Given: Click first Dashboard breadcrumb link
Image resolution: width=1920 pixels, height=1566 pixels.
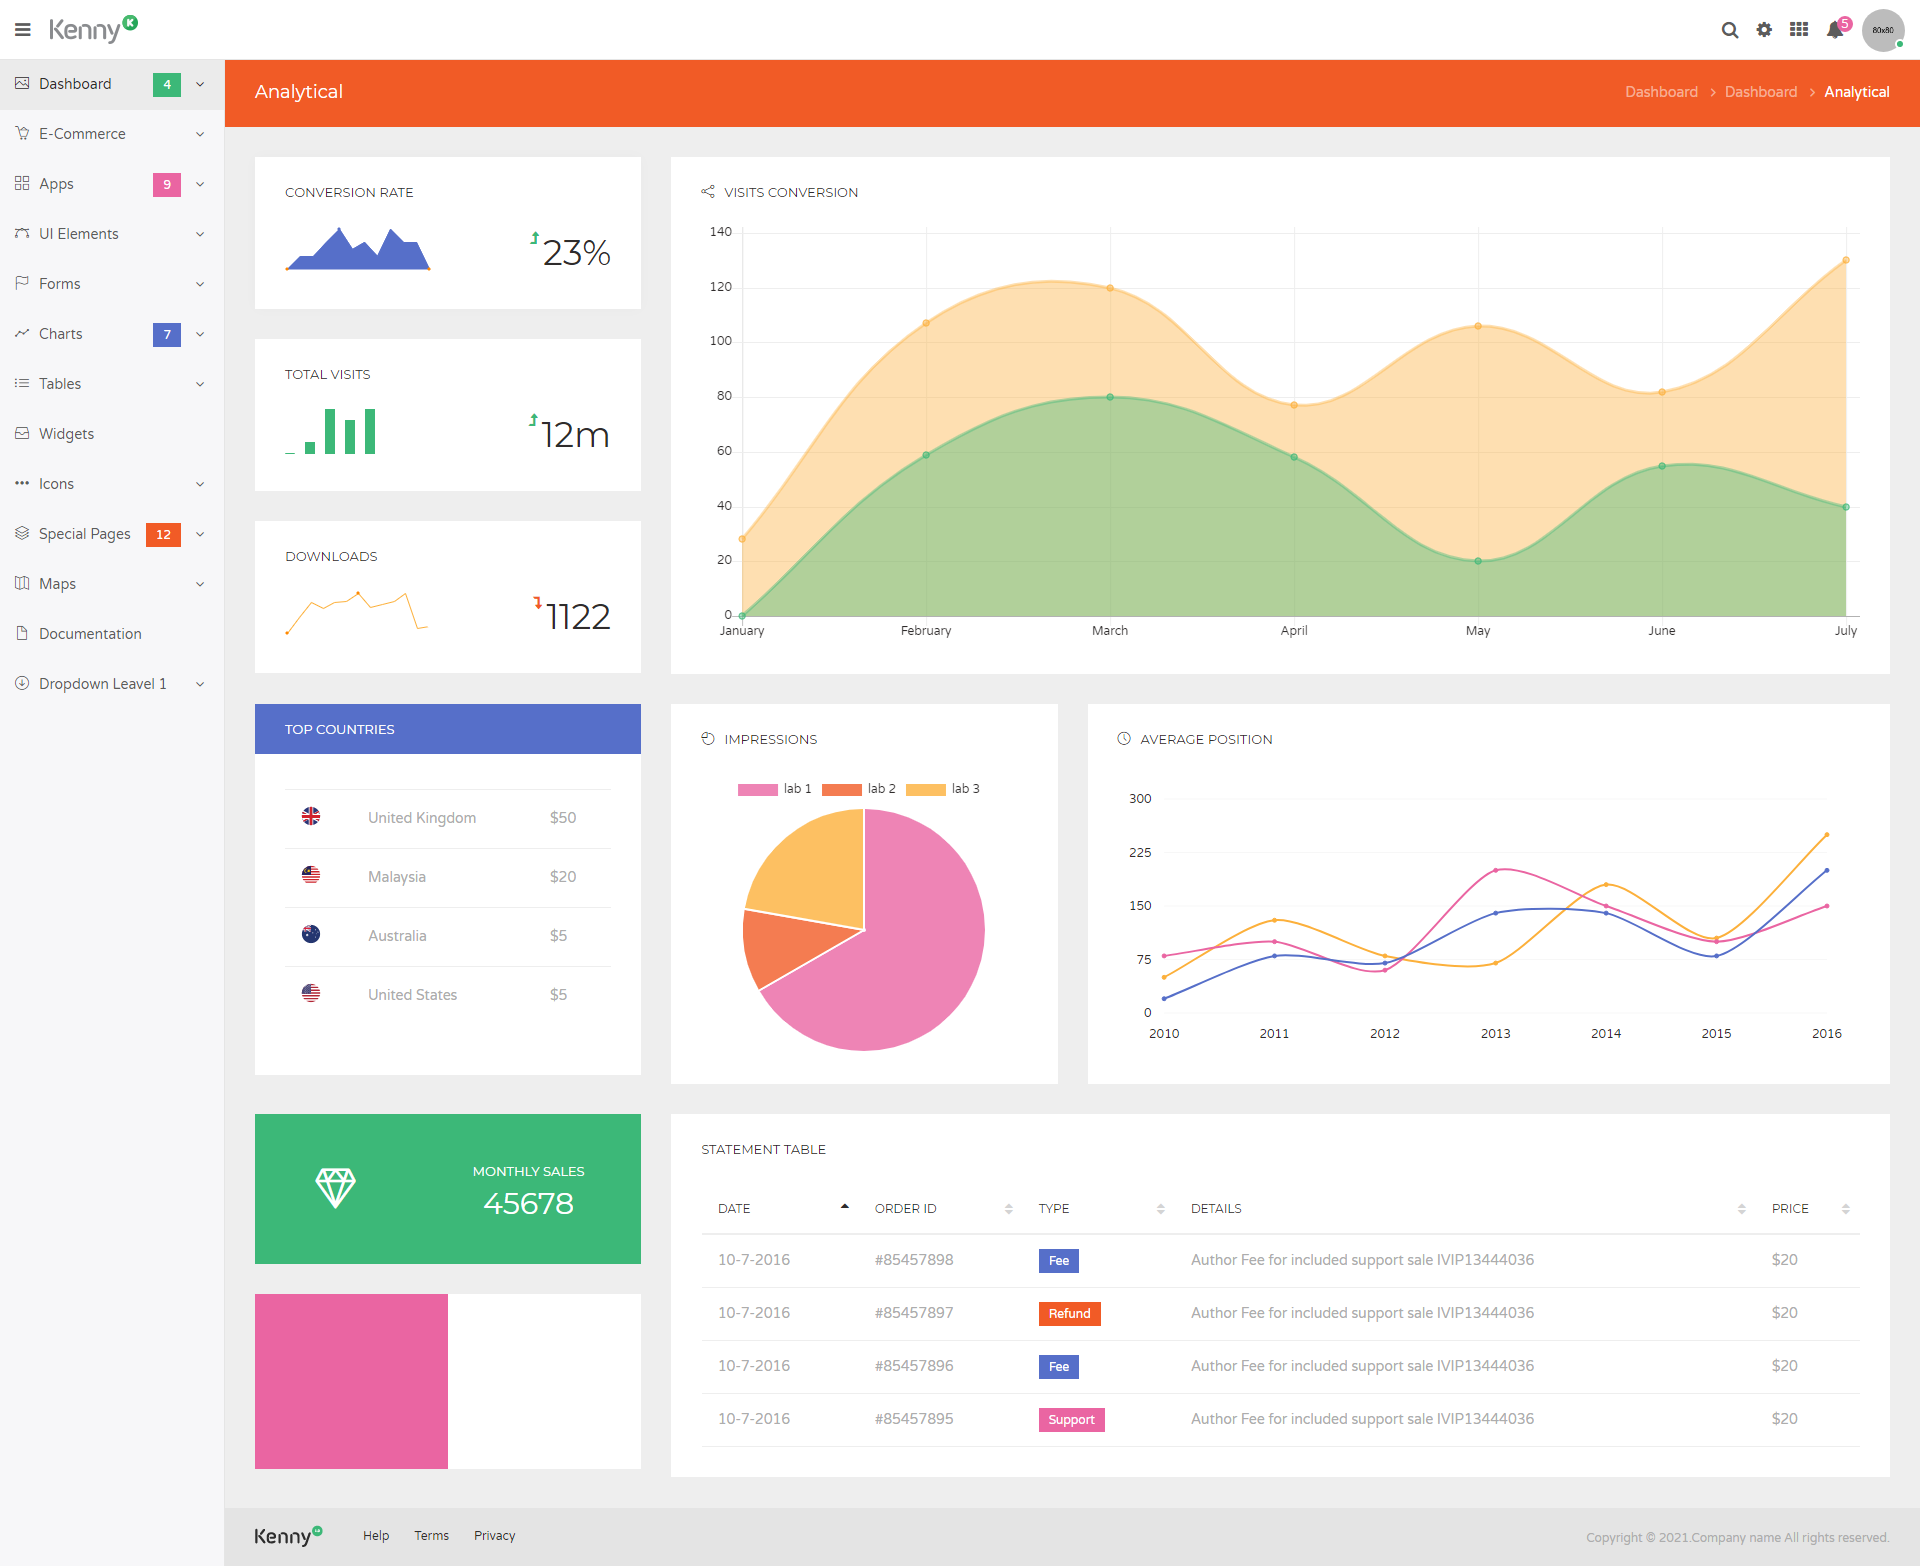Looking at the screenshot, I should [x=1661, y=92].
